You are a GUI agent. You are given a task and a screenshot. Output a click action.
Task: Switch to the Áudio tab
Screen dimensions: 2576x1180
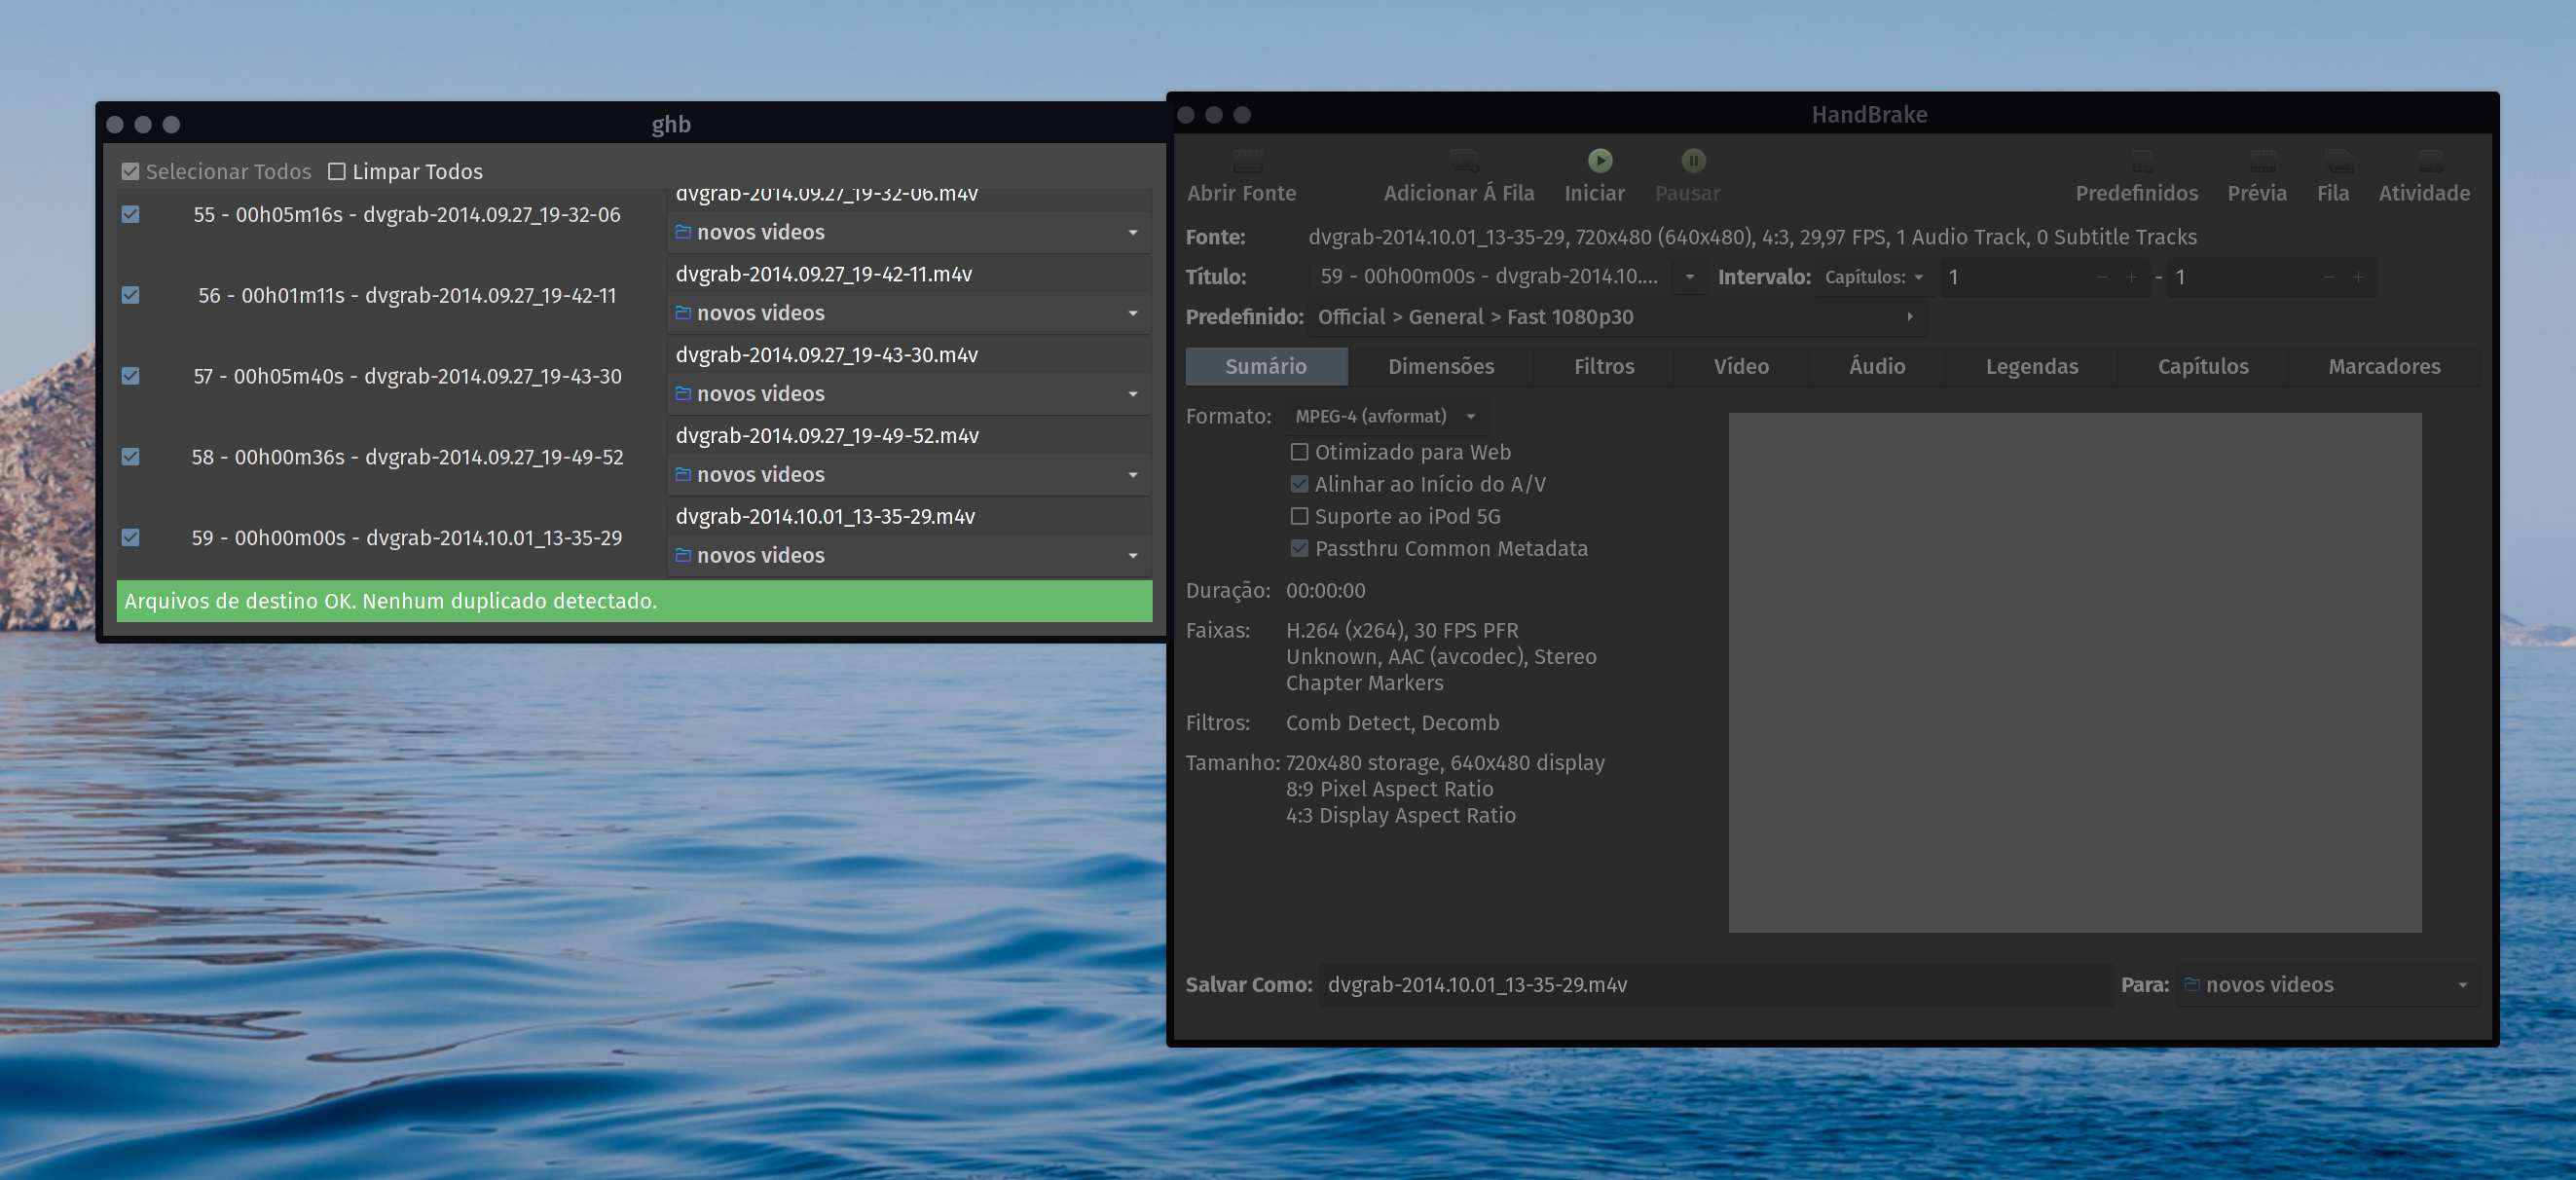click(1876, 366)
